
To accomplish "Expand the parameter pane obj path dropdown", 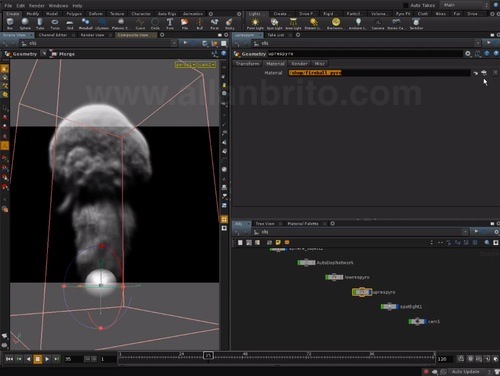I will coord(478,43).
